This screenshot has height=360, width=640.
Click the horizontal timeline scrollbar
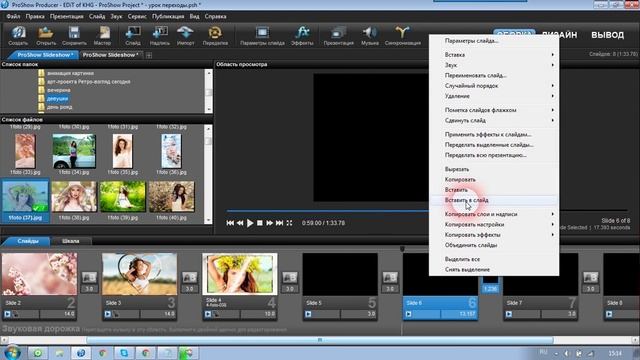(x=320, y=340)
